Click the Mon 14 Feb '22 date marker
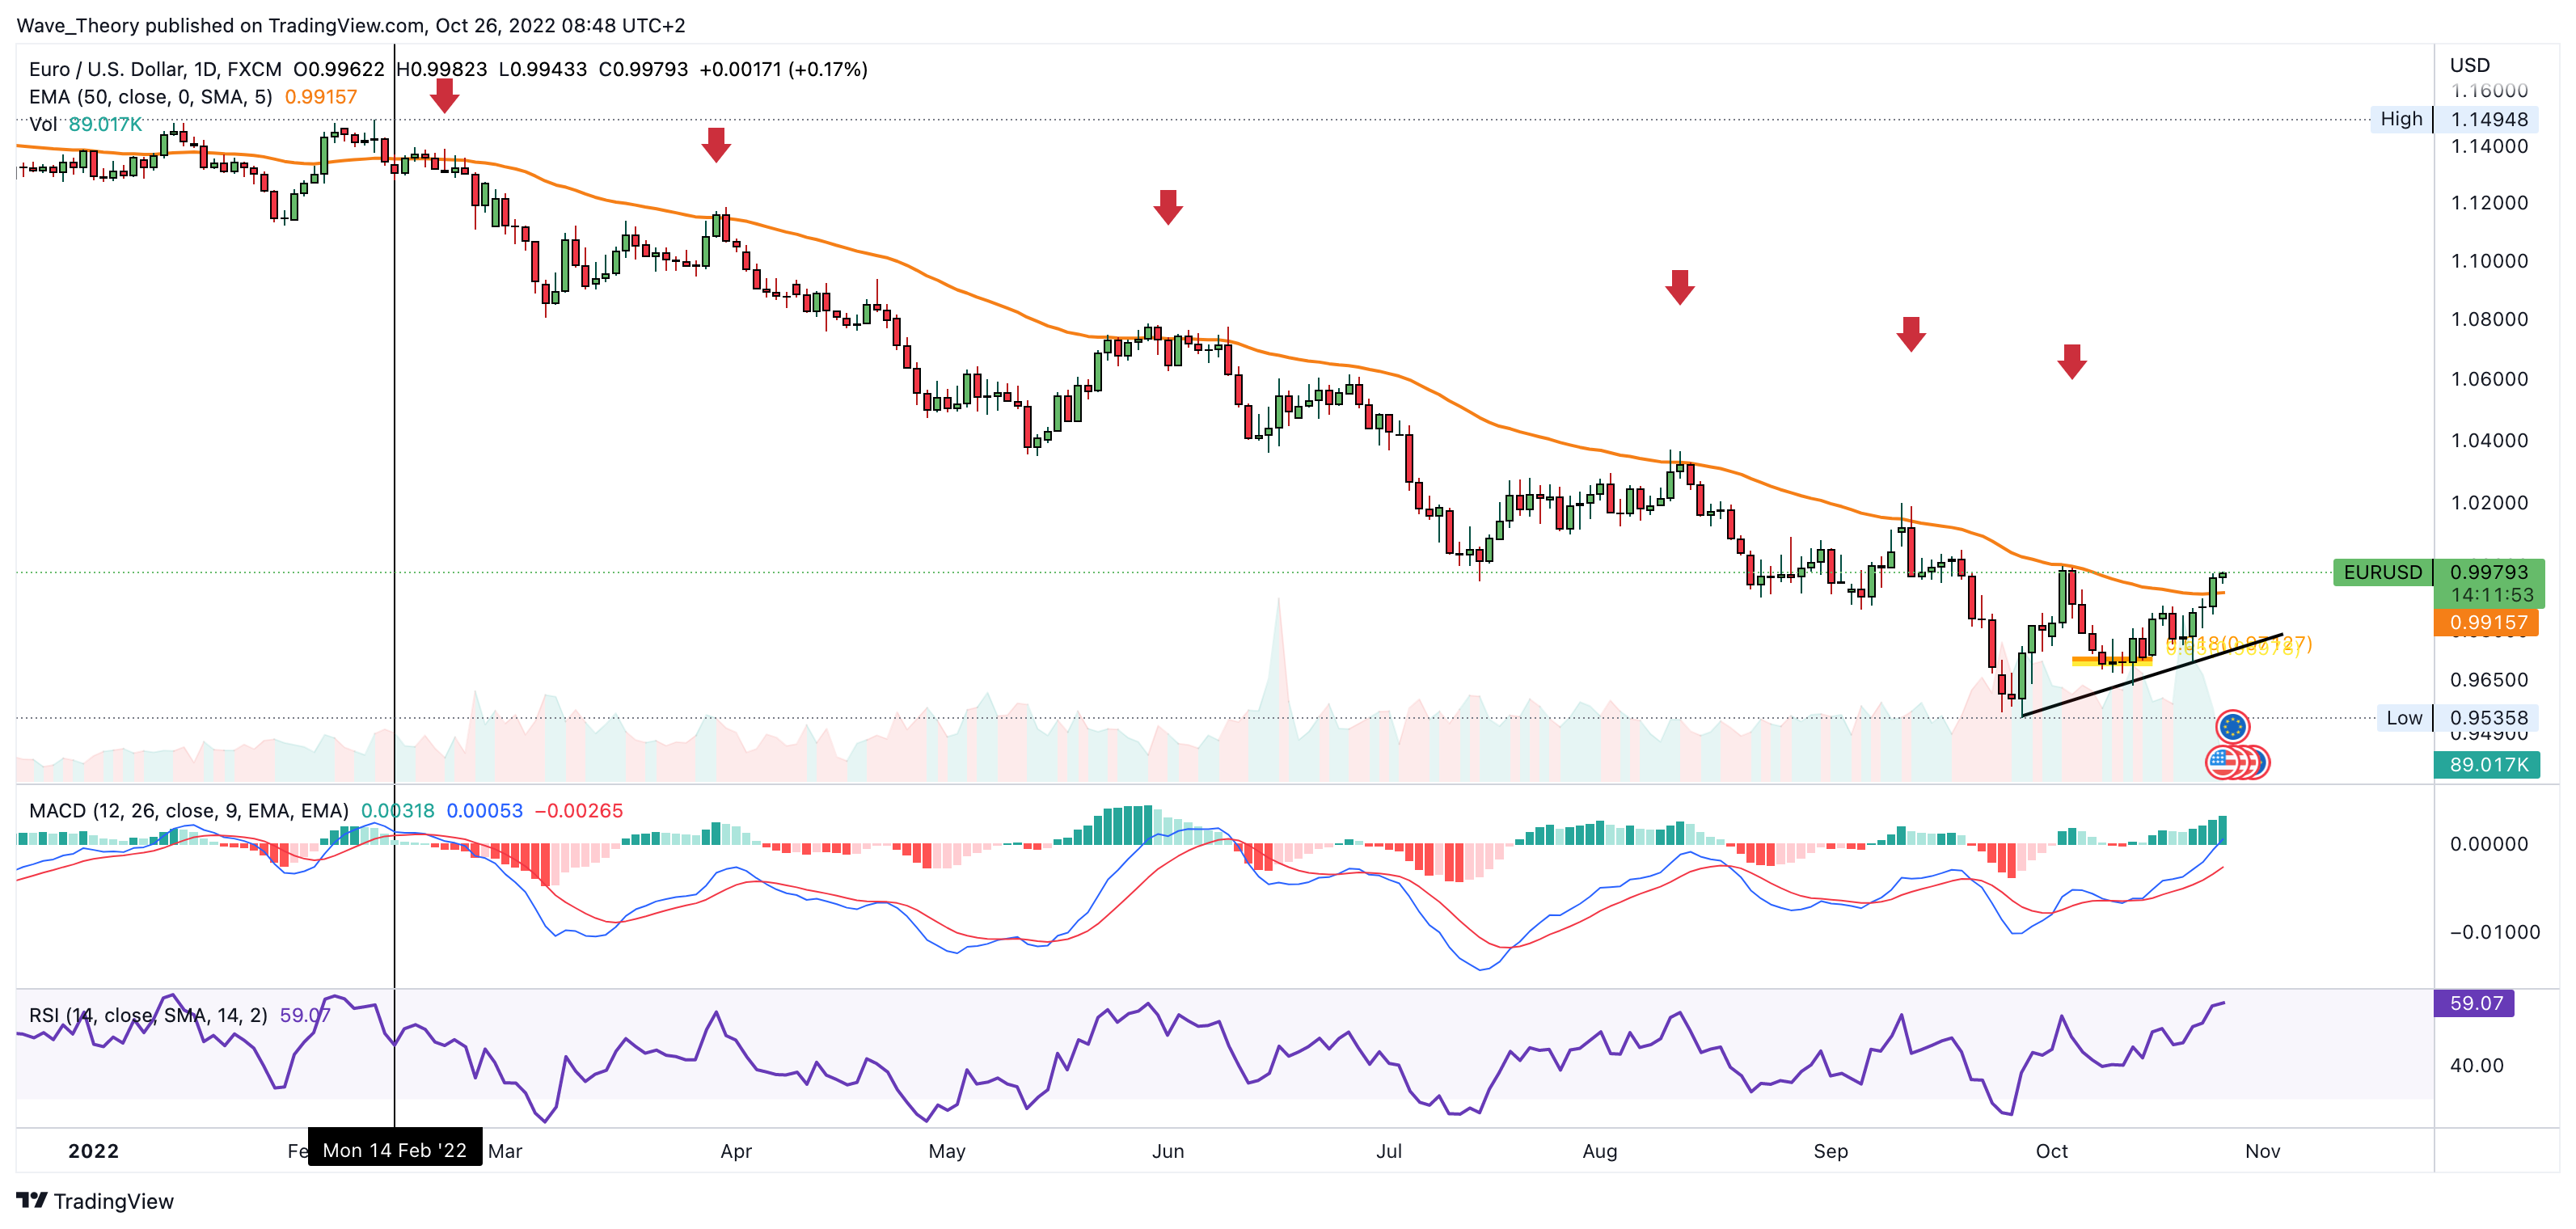This screenshot has width=2576, height=1229. click(x=395, y=1150)
